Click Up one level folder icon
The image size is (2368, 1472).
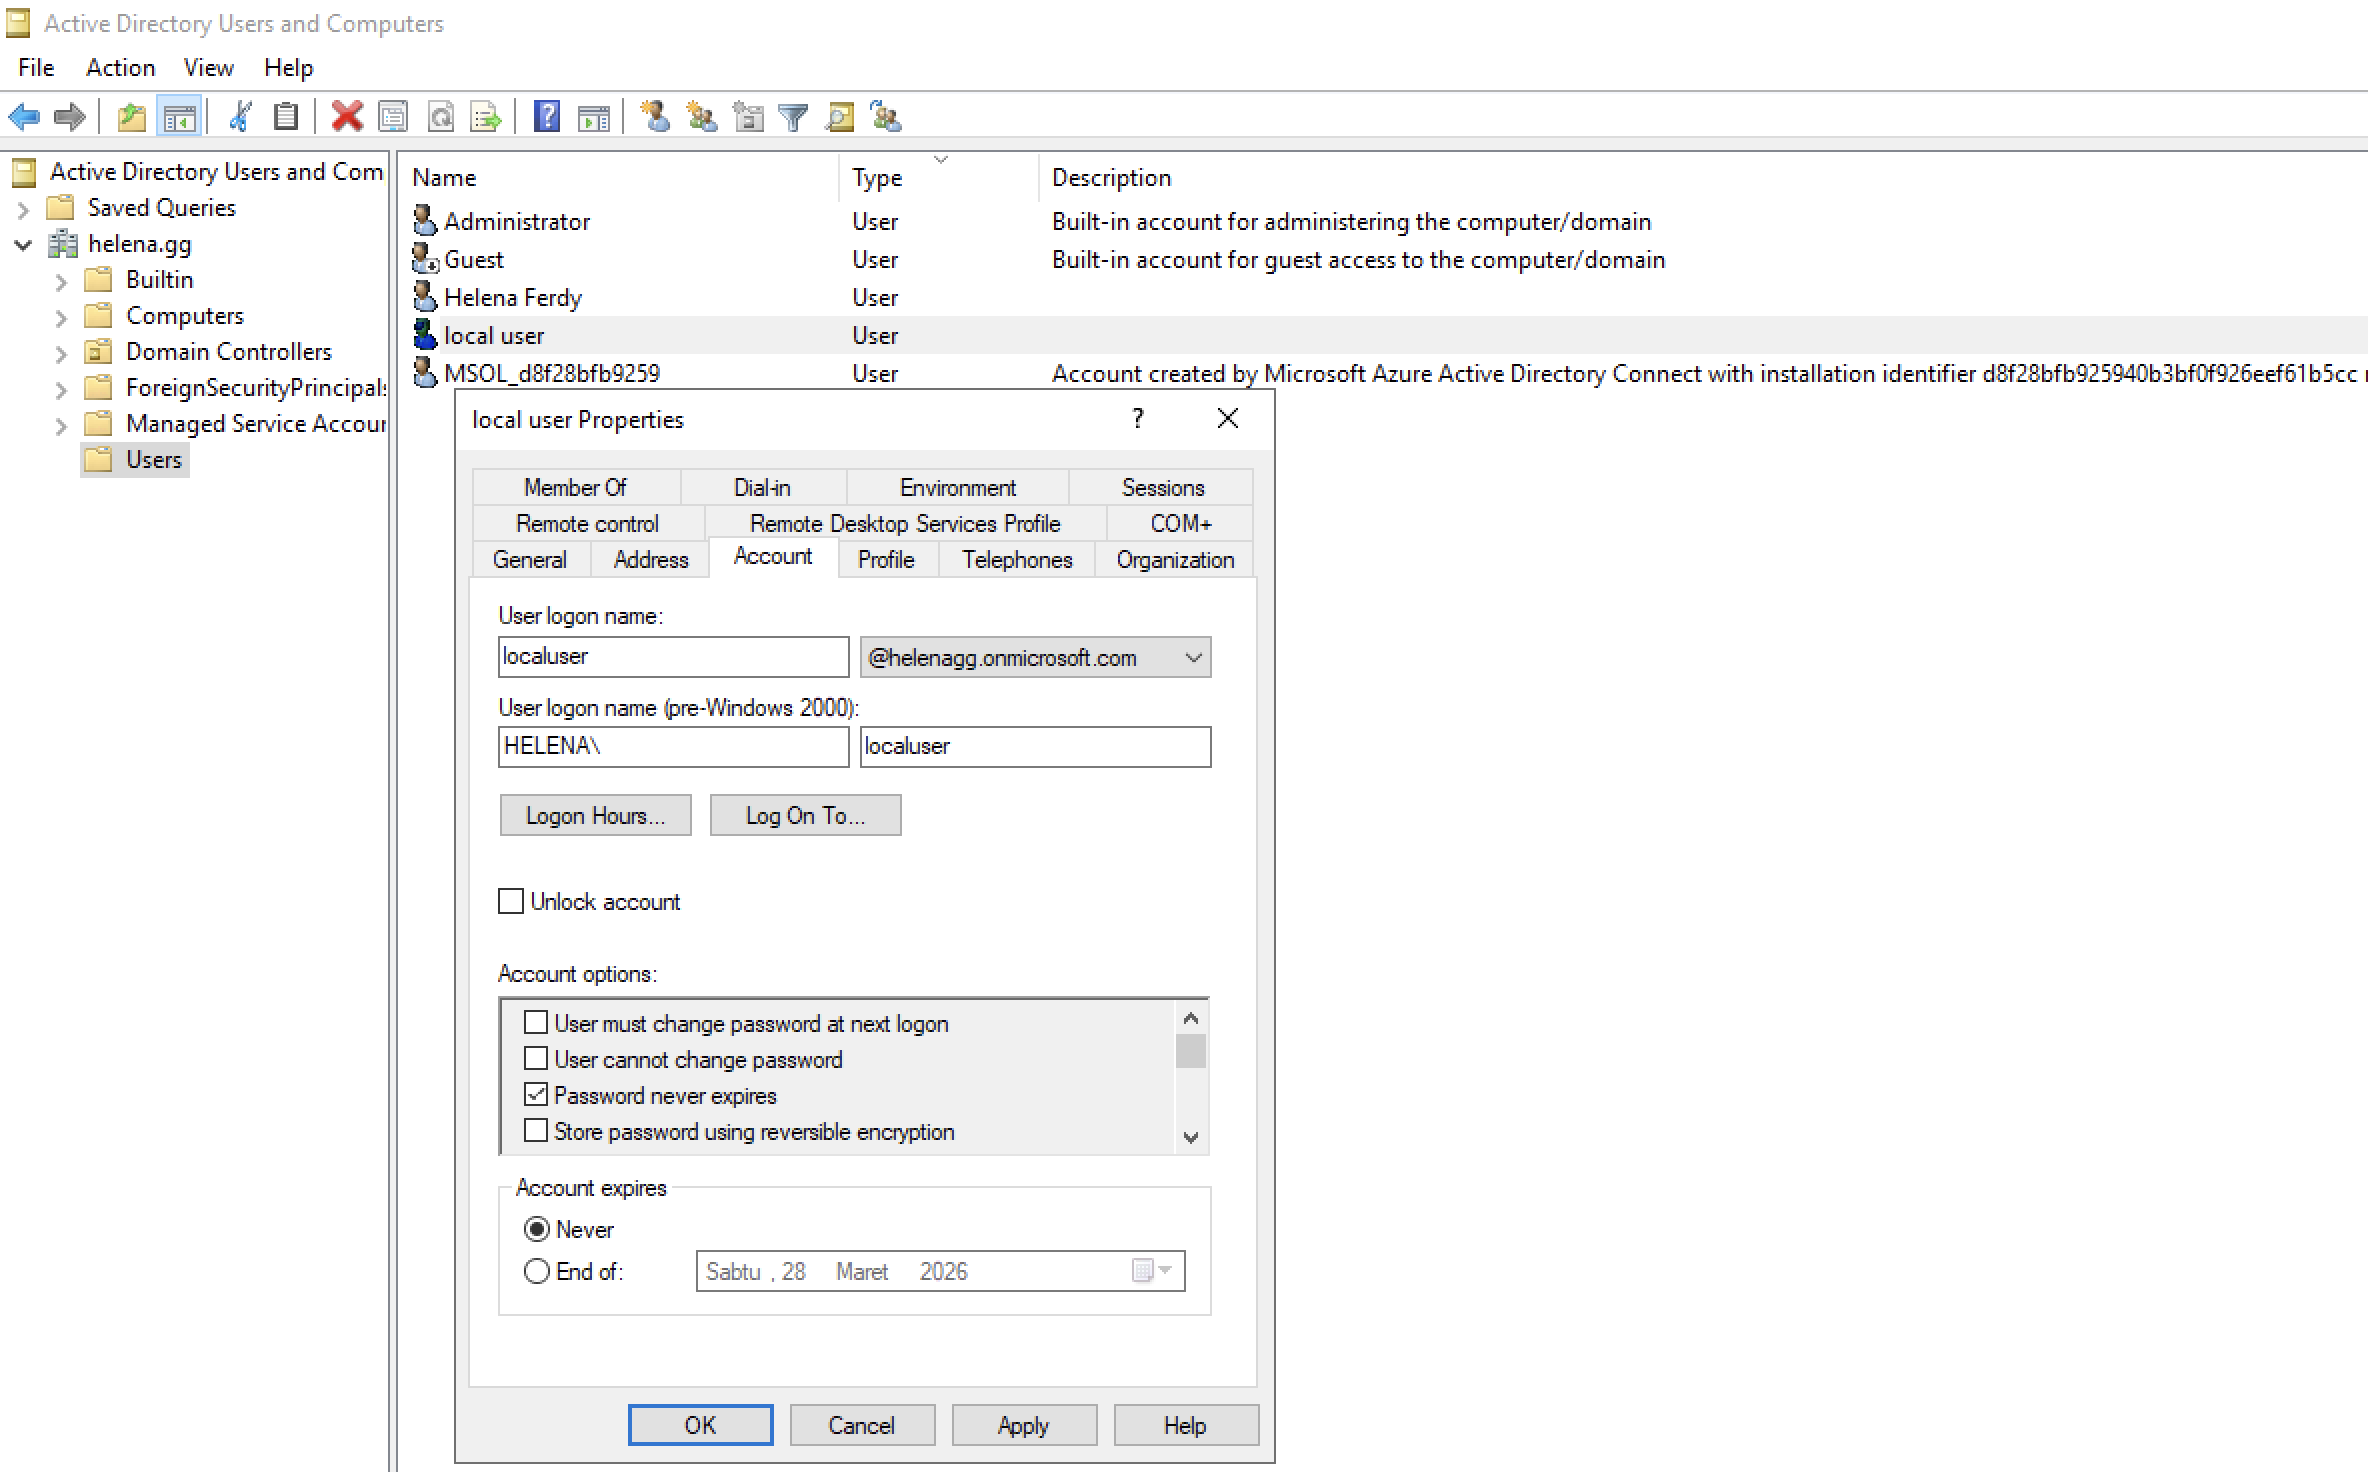coord(131,117)
